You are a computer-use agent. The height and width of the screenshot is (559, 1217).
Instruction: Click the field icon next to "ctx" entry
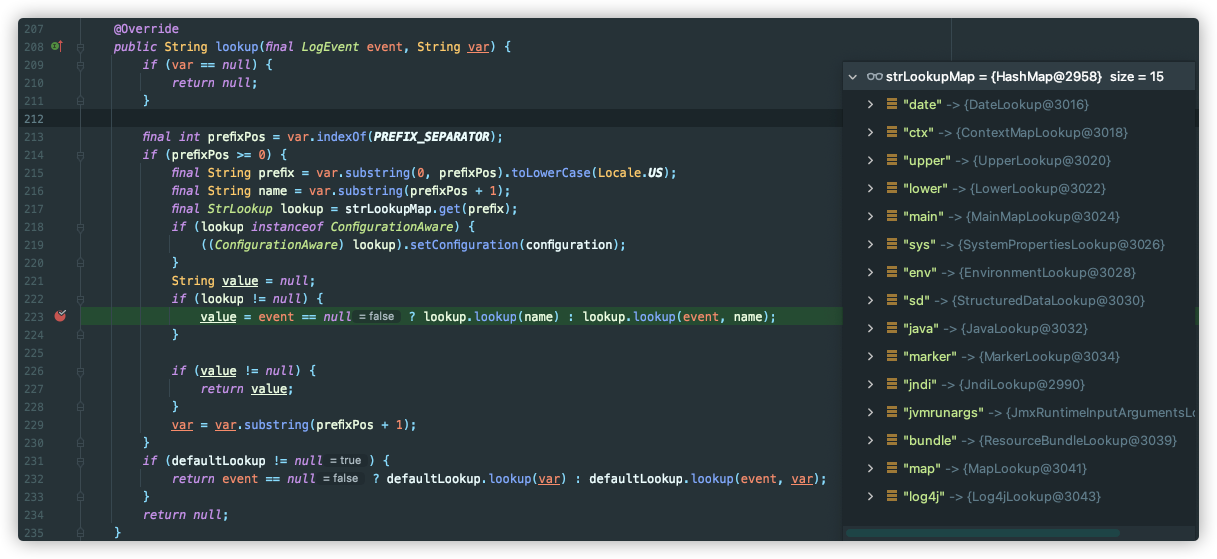(x=890, y=132)
